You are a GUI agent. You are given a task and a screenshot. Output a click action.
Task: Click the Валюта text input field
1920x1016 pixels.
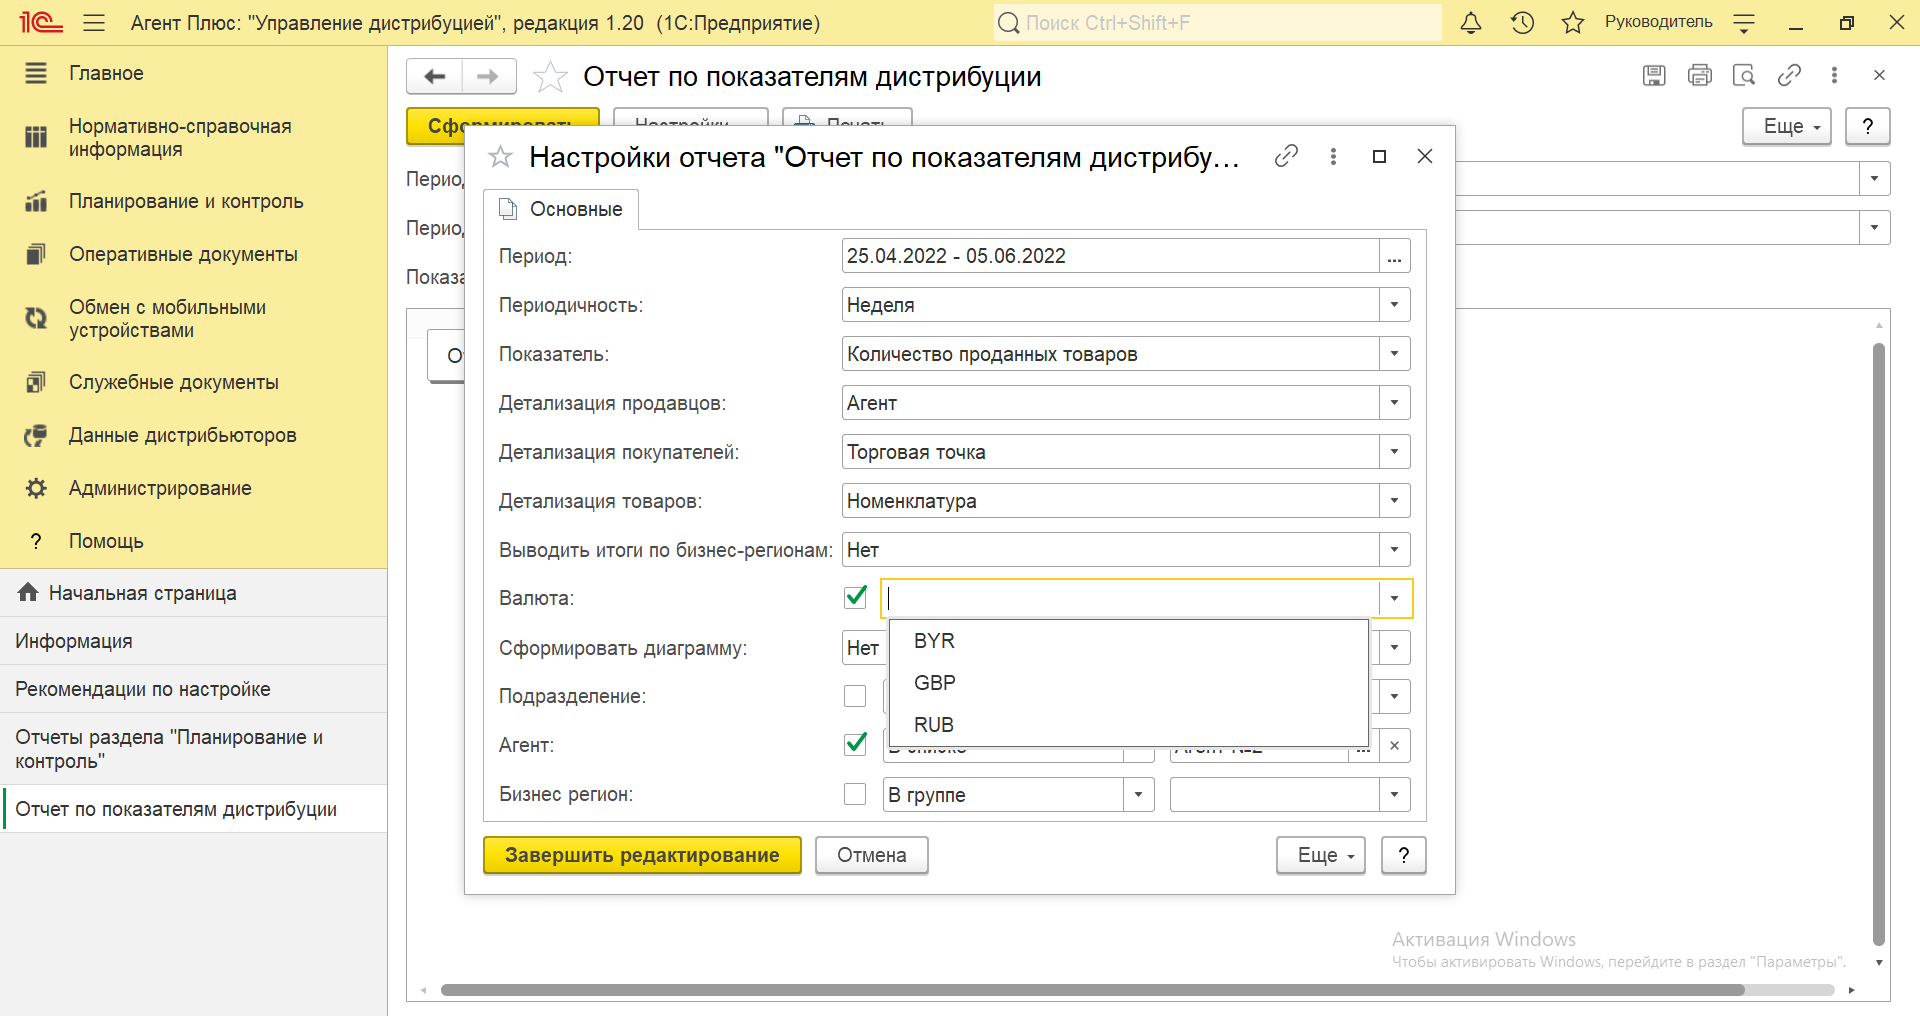tap(1130, 599)
